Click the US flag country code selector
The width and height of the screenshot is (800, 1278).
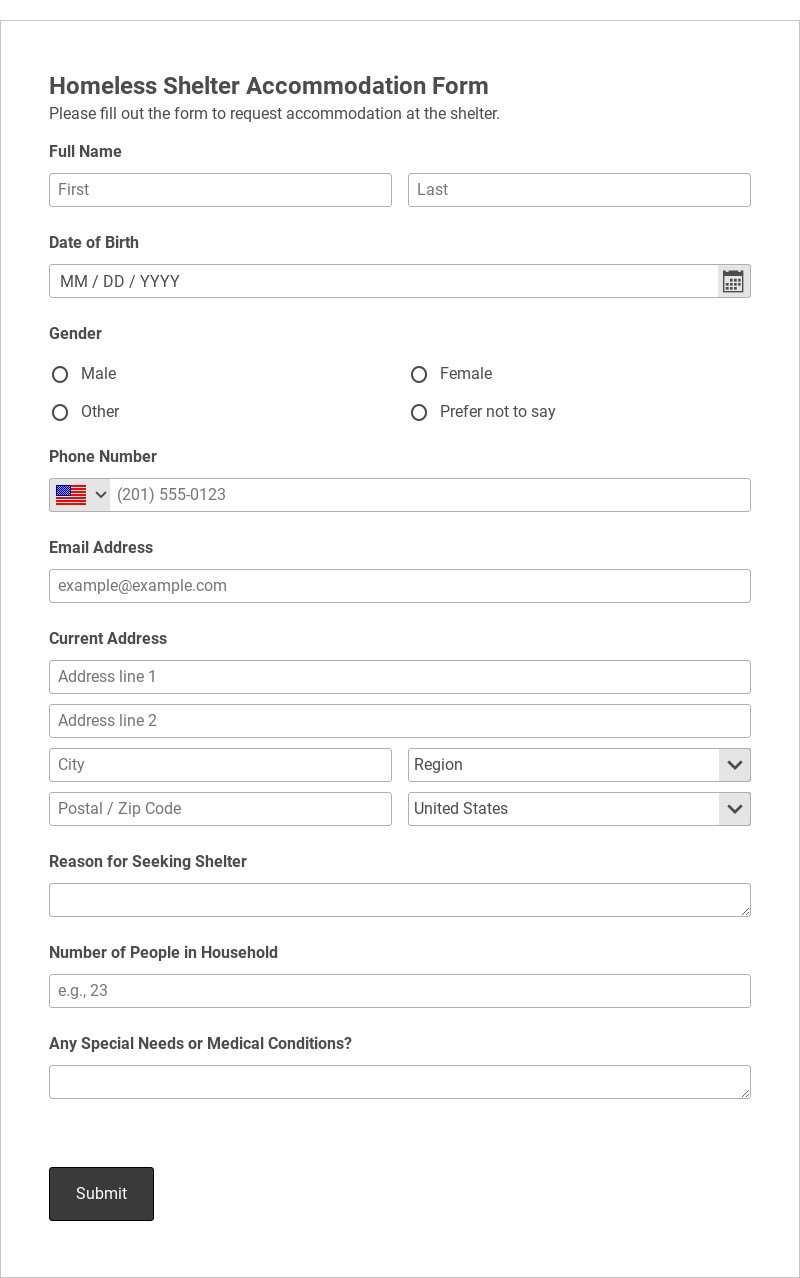[80, 495]
